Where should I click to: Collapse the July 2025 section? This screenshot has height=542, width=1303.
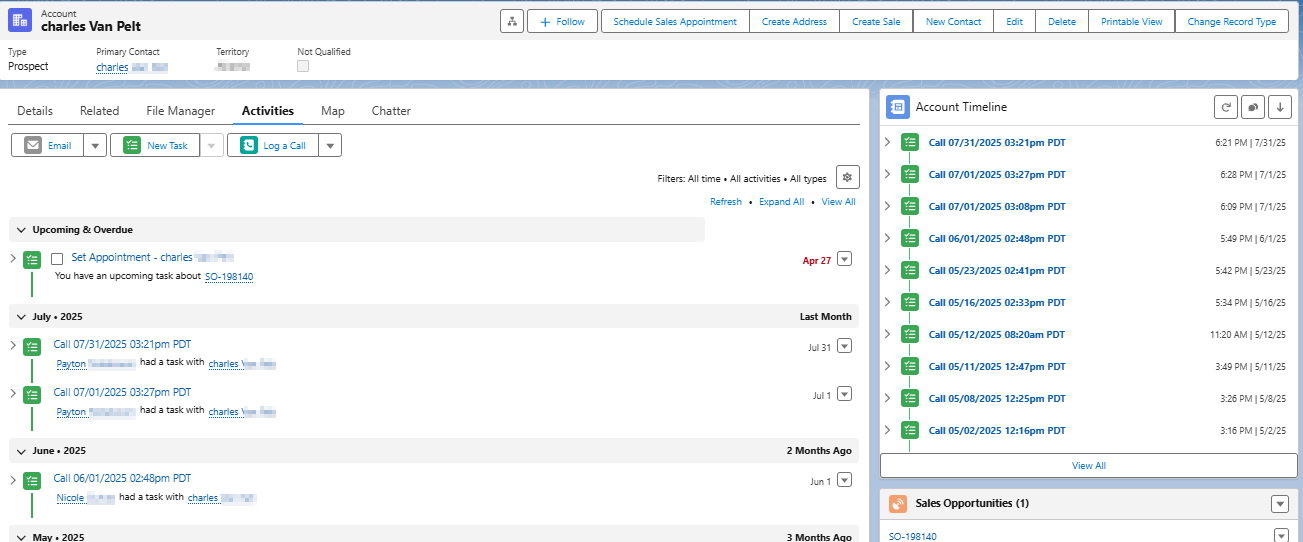(x=21, y=316)
